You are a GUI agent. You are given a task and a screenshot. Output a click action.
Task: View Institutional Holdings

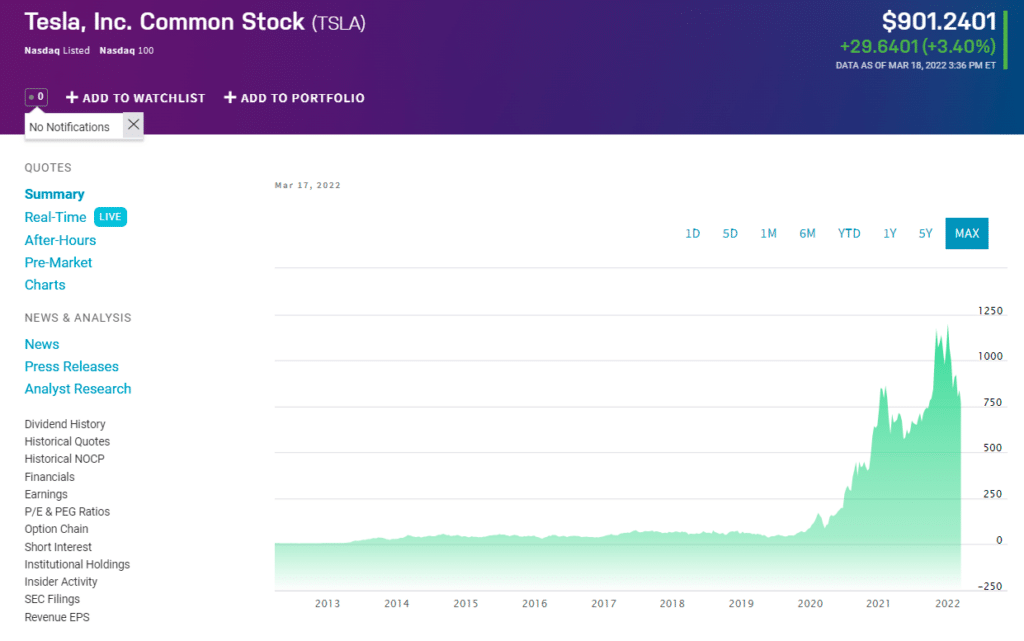pos(77,565)
